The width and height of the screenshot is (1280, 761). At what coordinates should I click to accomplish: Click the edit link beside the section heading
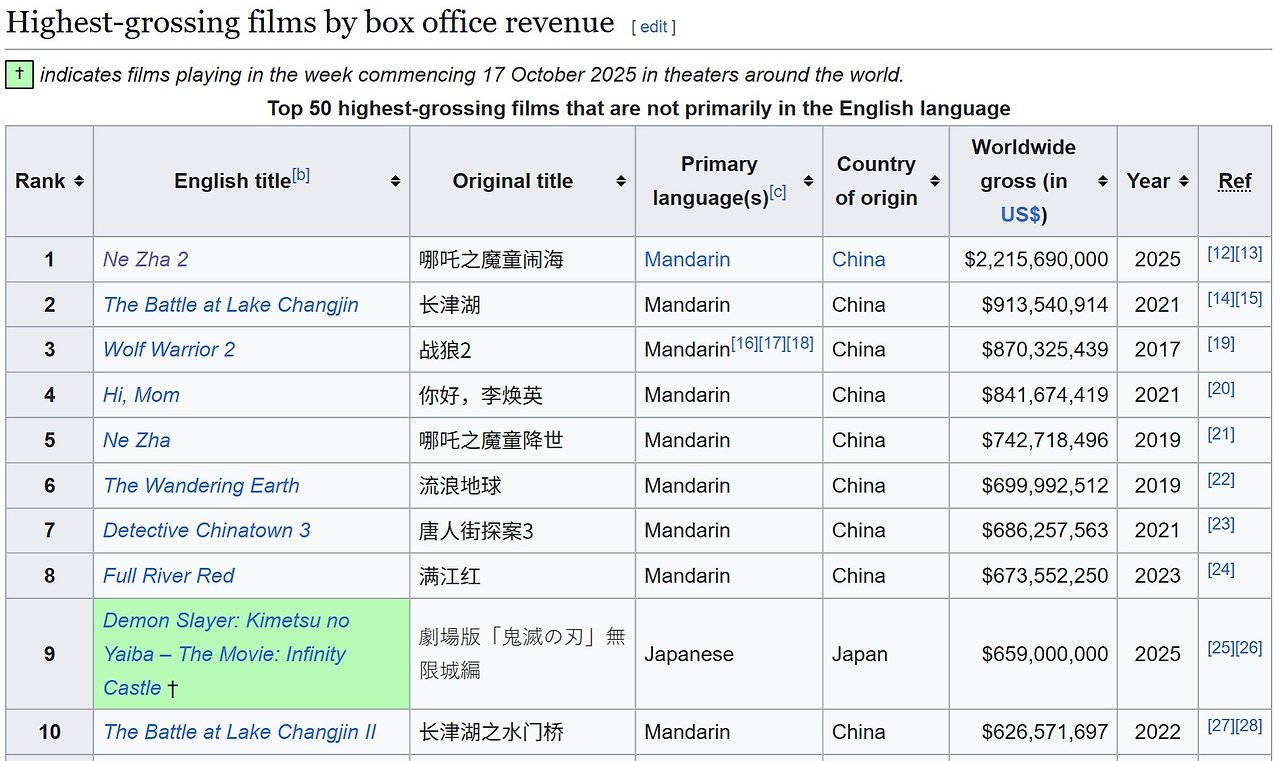point(654,27)
